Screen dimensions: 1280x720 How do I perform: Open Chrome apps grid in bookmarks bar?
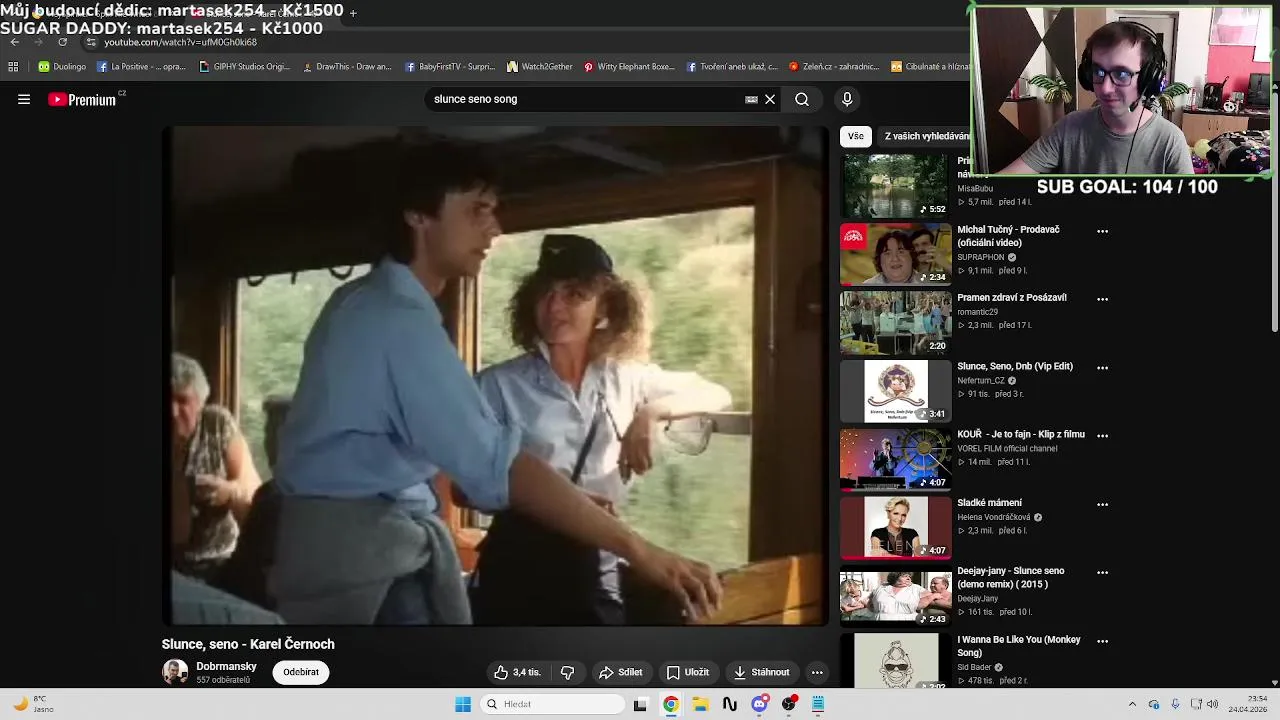pos(13,67)
